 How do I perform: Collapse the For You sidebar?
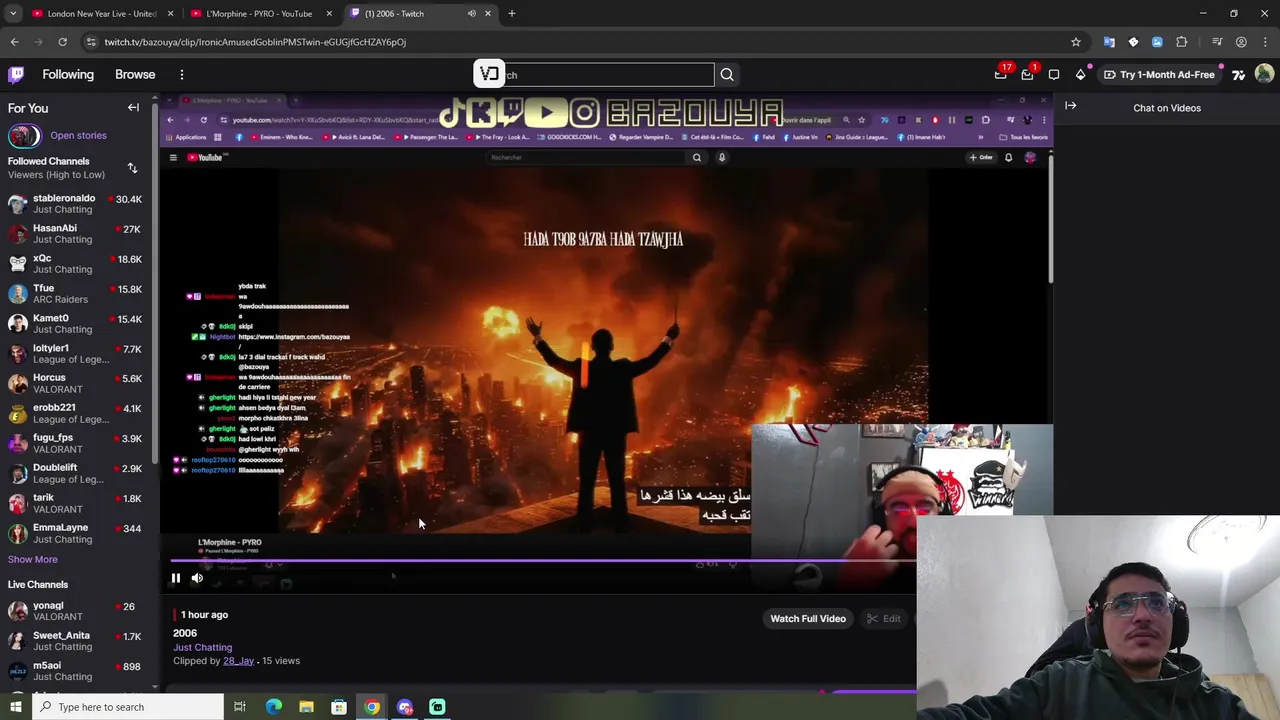point(133,108)
